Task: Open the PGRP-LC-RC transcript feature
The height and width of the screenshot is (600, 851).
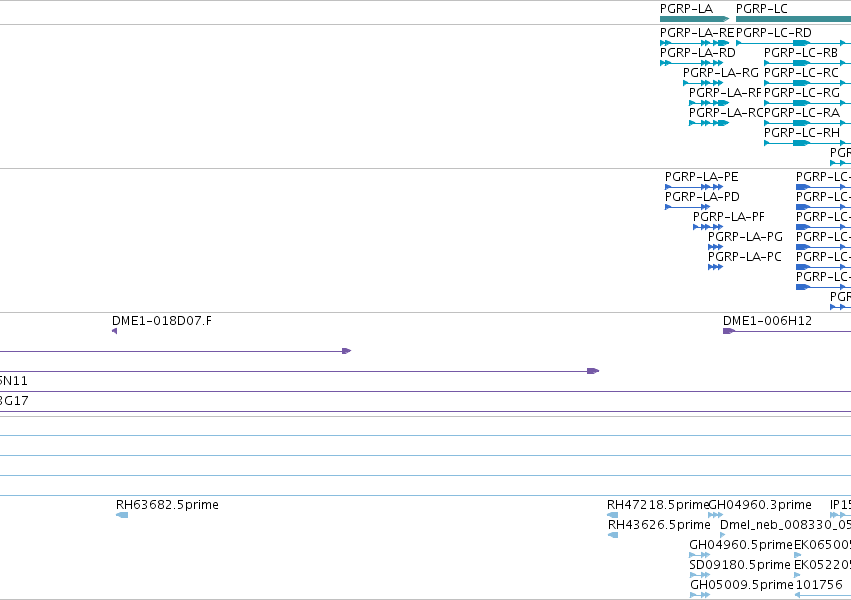Action: pyautogui.click(x=807, y=83)
